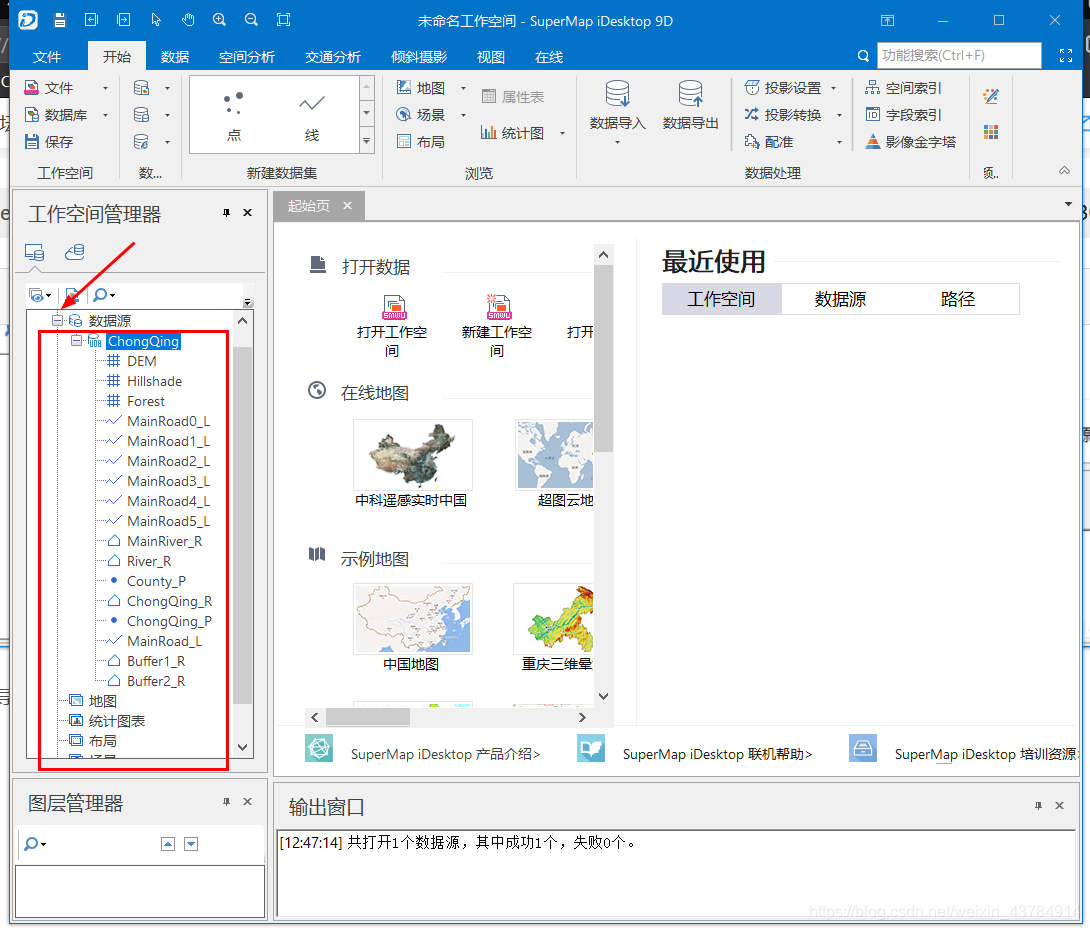Open the tab list dropdown arrow

click(1068, 204)
